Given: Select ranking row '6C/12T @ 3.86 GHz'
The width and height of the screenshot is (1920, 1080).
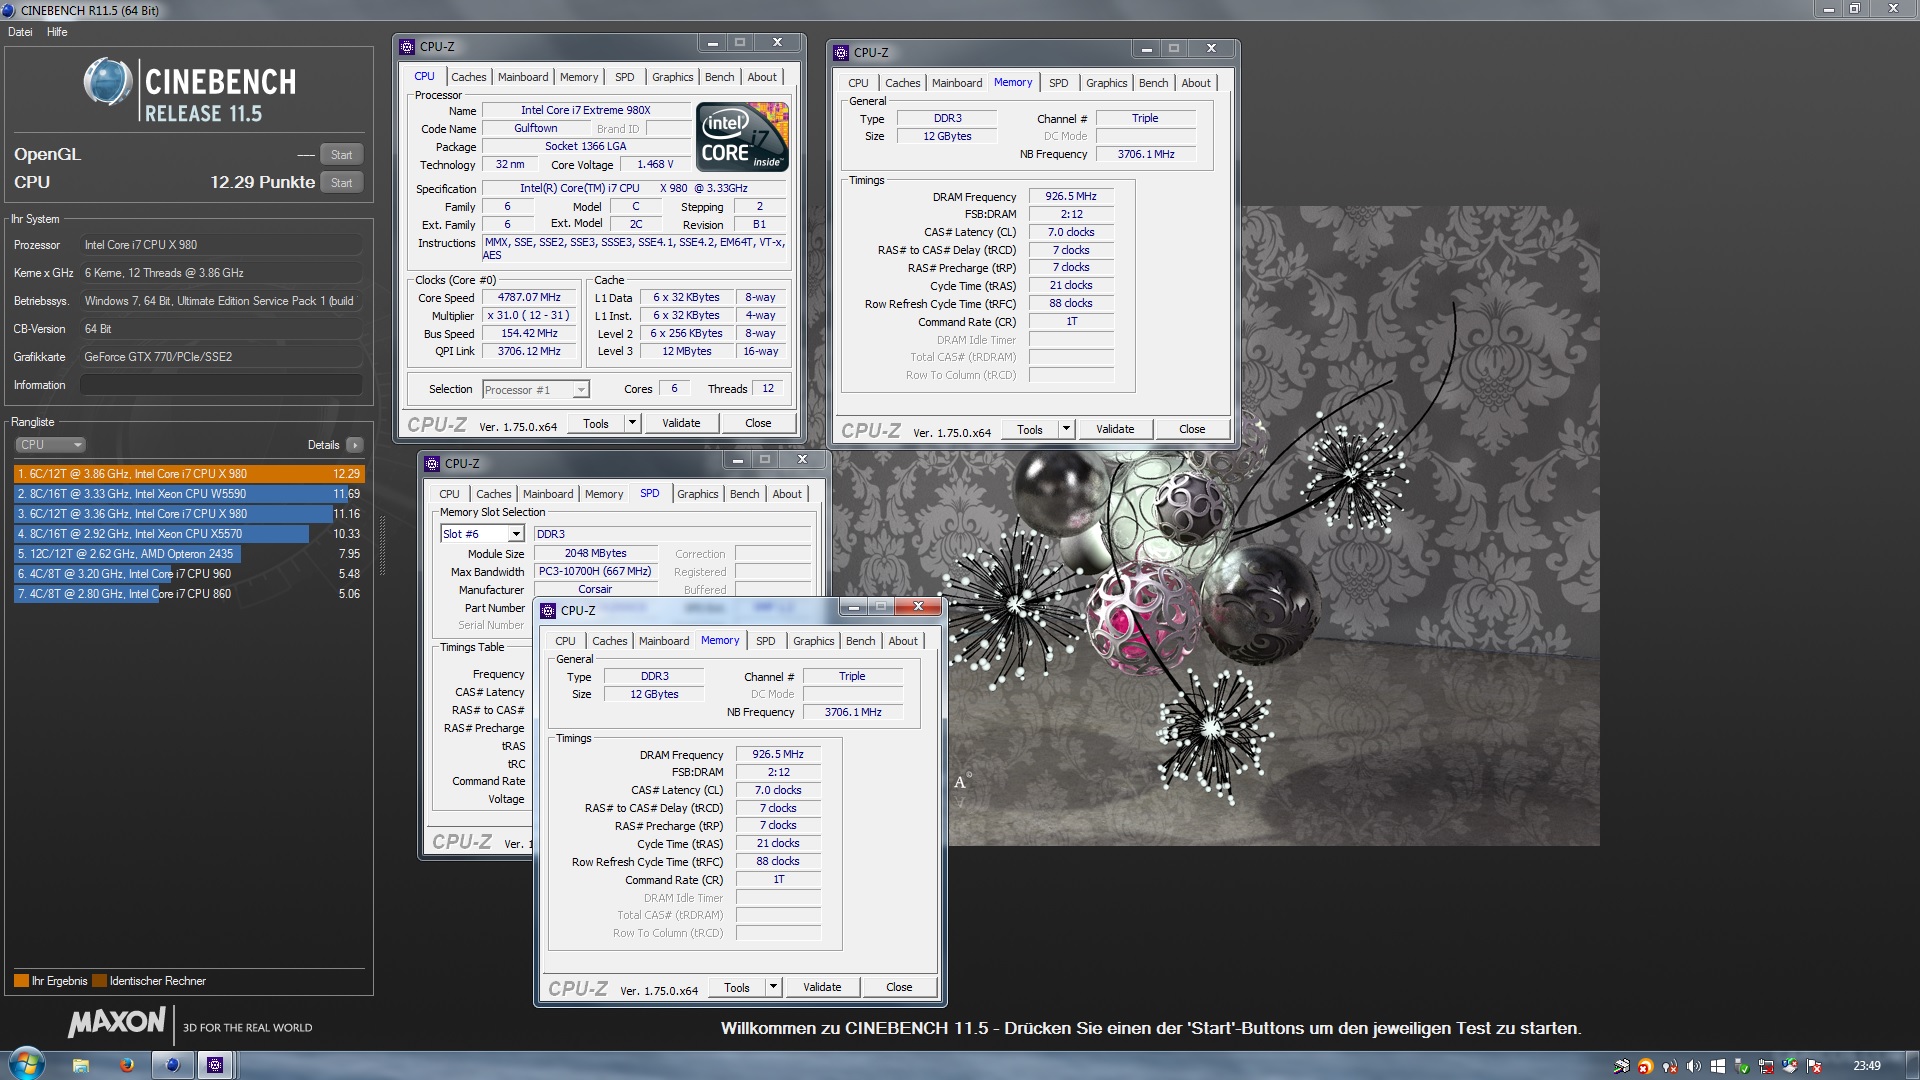Looking at the screenshot, I should pyautogui.click(x=189, y=474).
